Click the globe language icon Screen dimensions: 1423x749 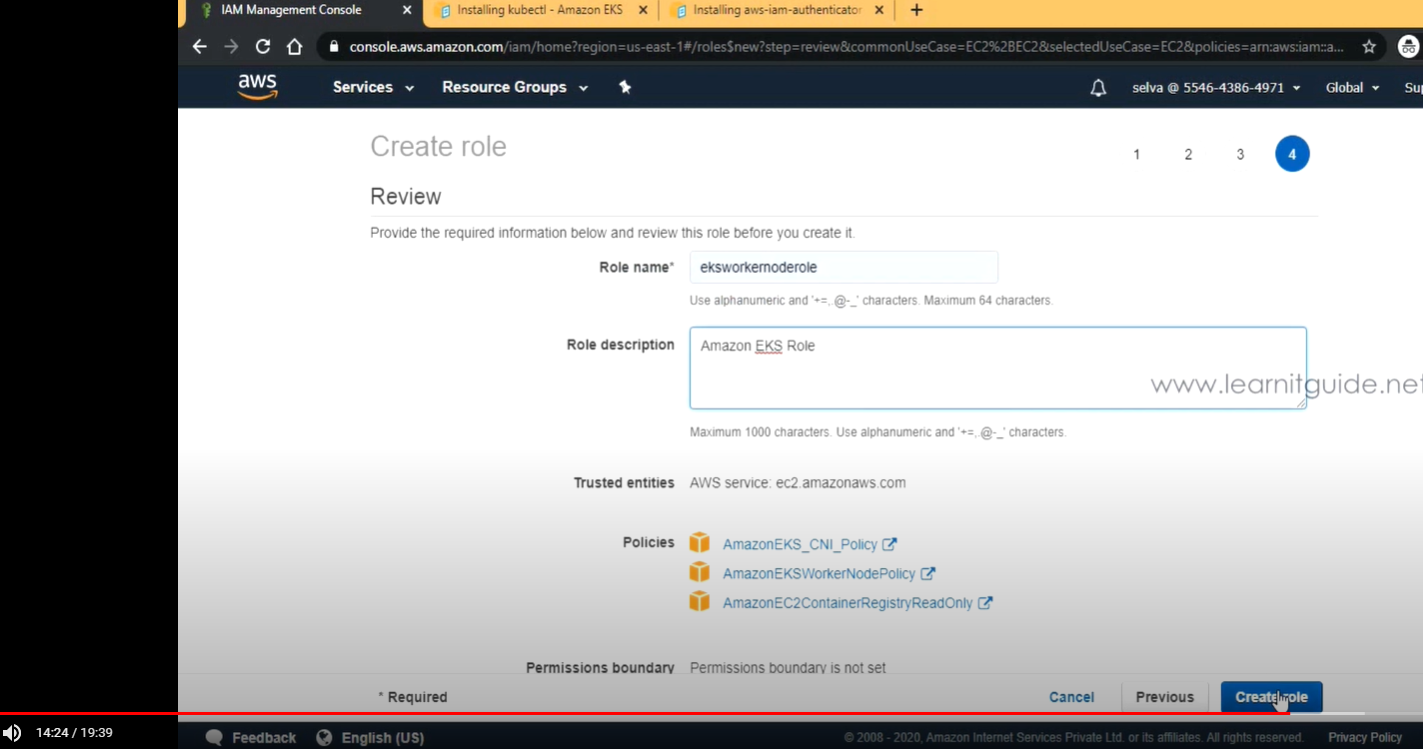tap(324, 738)
